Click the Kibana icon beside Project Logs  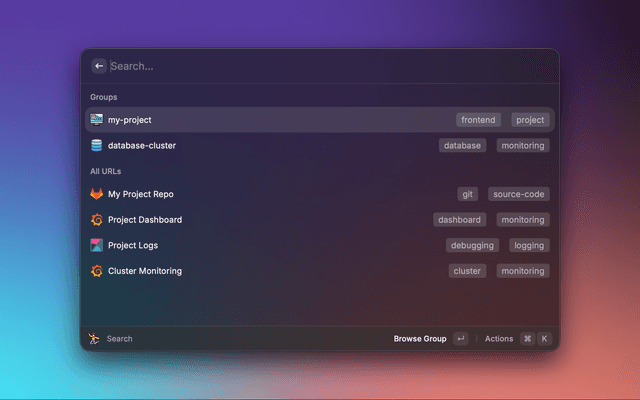coord(97,246)
